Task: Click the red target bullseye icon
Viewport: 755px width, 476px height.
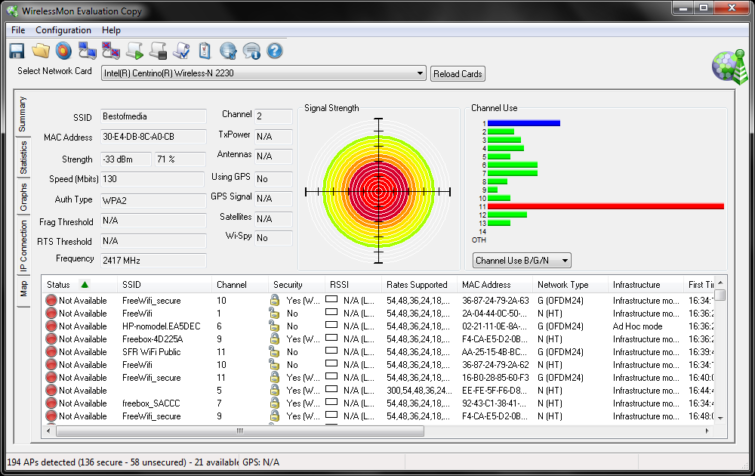Action: (64, 51)
